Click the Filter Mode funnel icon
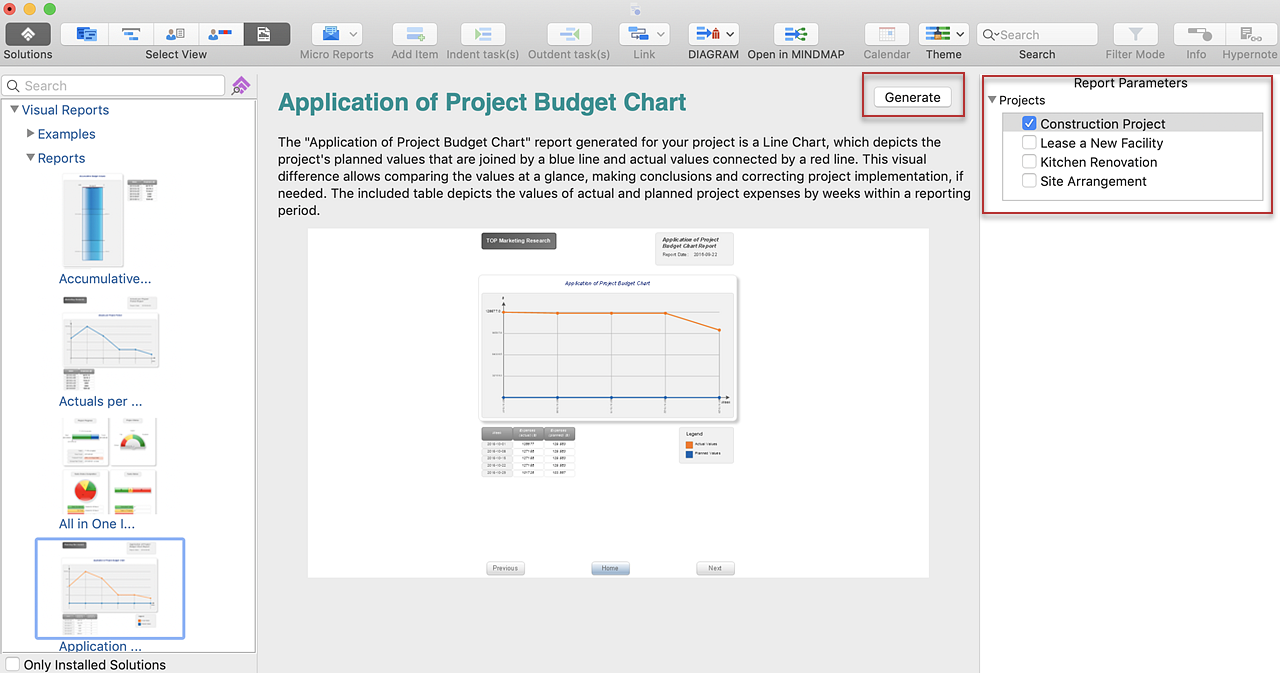1280x673 pixels. tap(1136, 34)
